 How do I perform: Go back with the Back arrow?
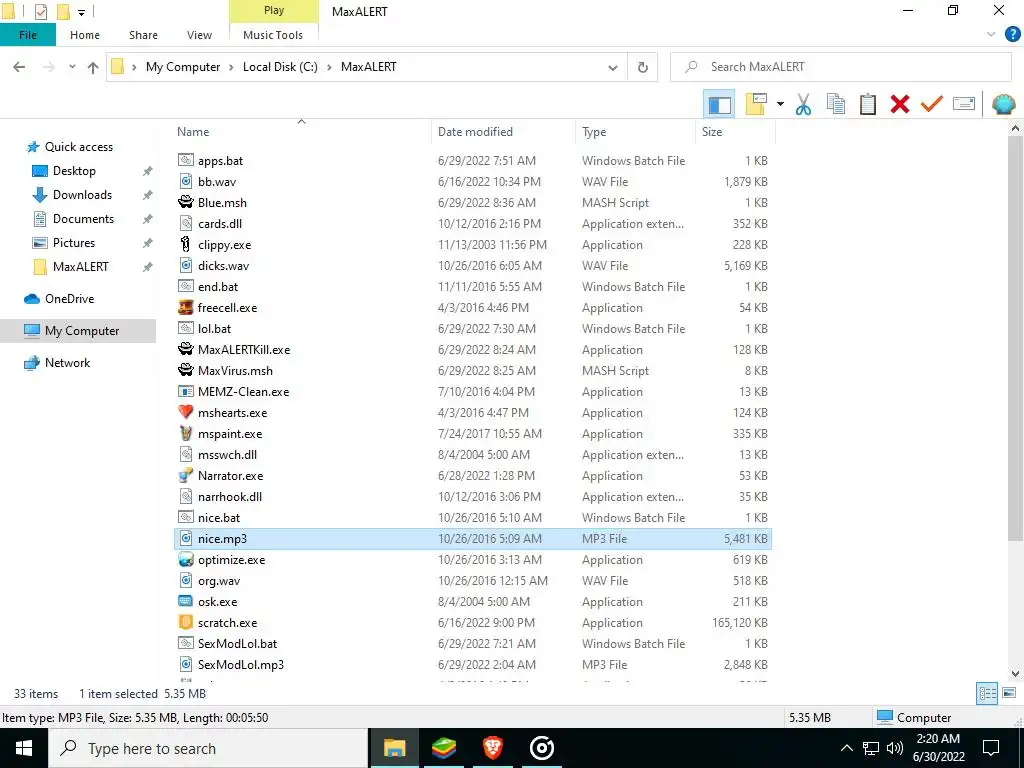coord(20,67)
